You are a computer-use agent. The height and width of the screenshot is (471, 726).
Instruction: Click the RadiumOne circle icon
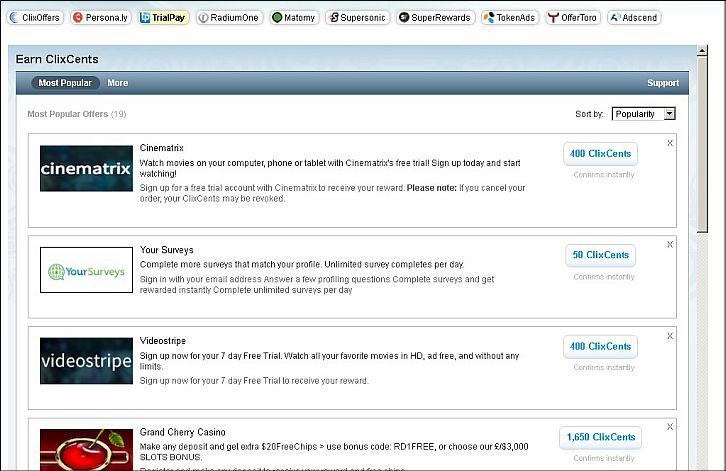[x=203, y=18]
